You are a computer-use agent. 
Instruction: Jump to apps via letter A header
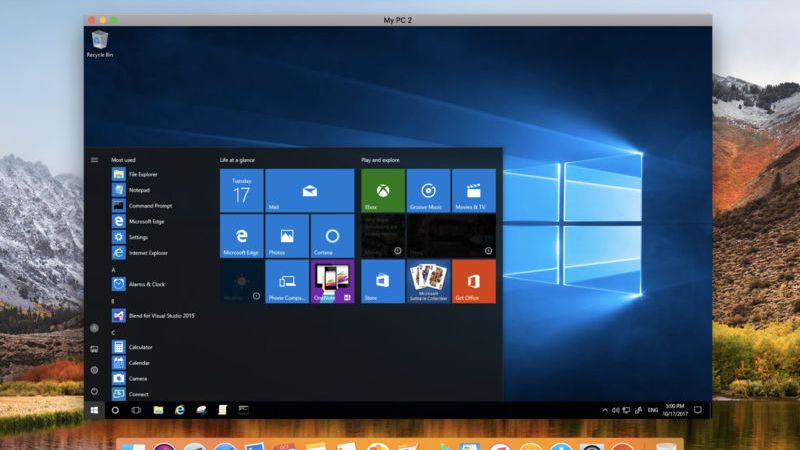pyautogui.click(x=113, y=270)
